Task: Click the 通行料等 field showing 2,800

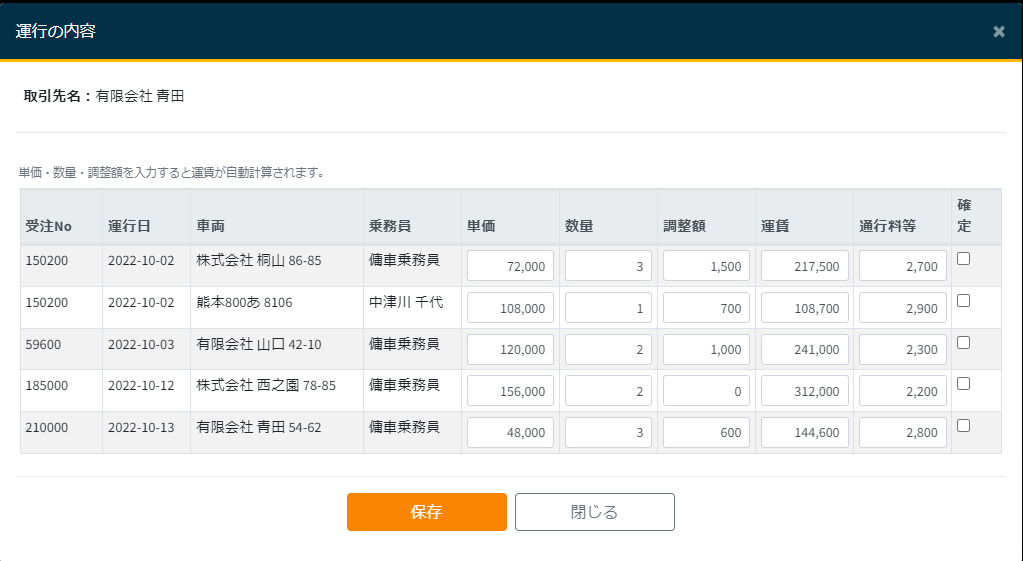Action: 902,433
